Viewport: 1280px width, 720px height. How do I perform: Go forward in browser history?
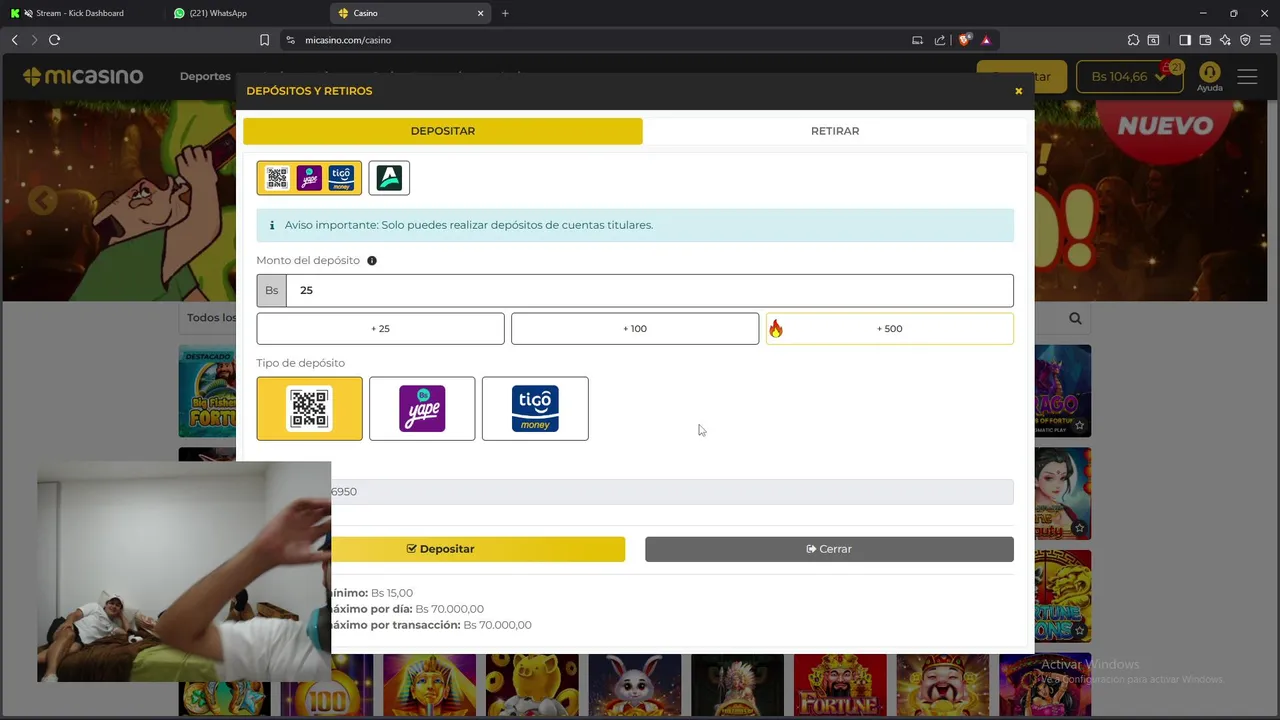tap(34, 40)
